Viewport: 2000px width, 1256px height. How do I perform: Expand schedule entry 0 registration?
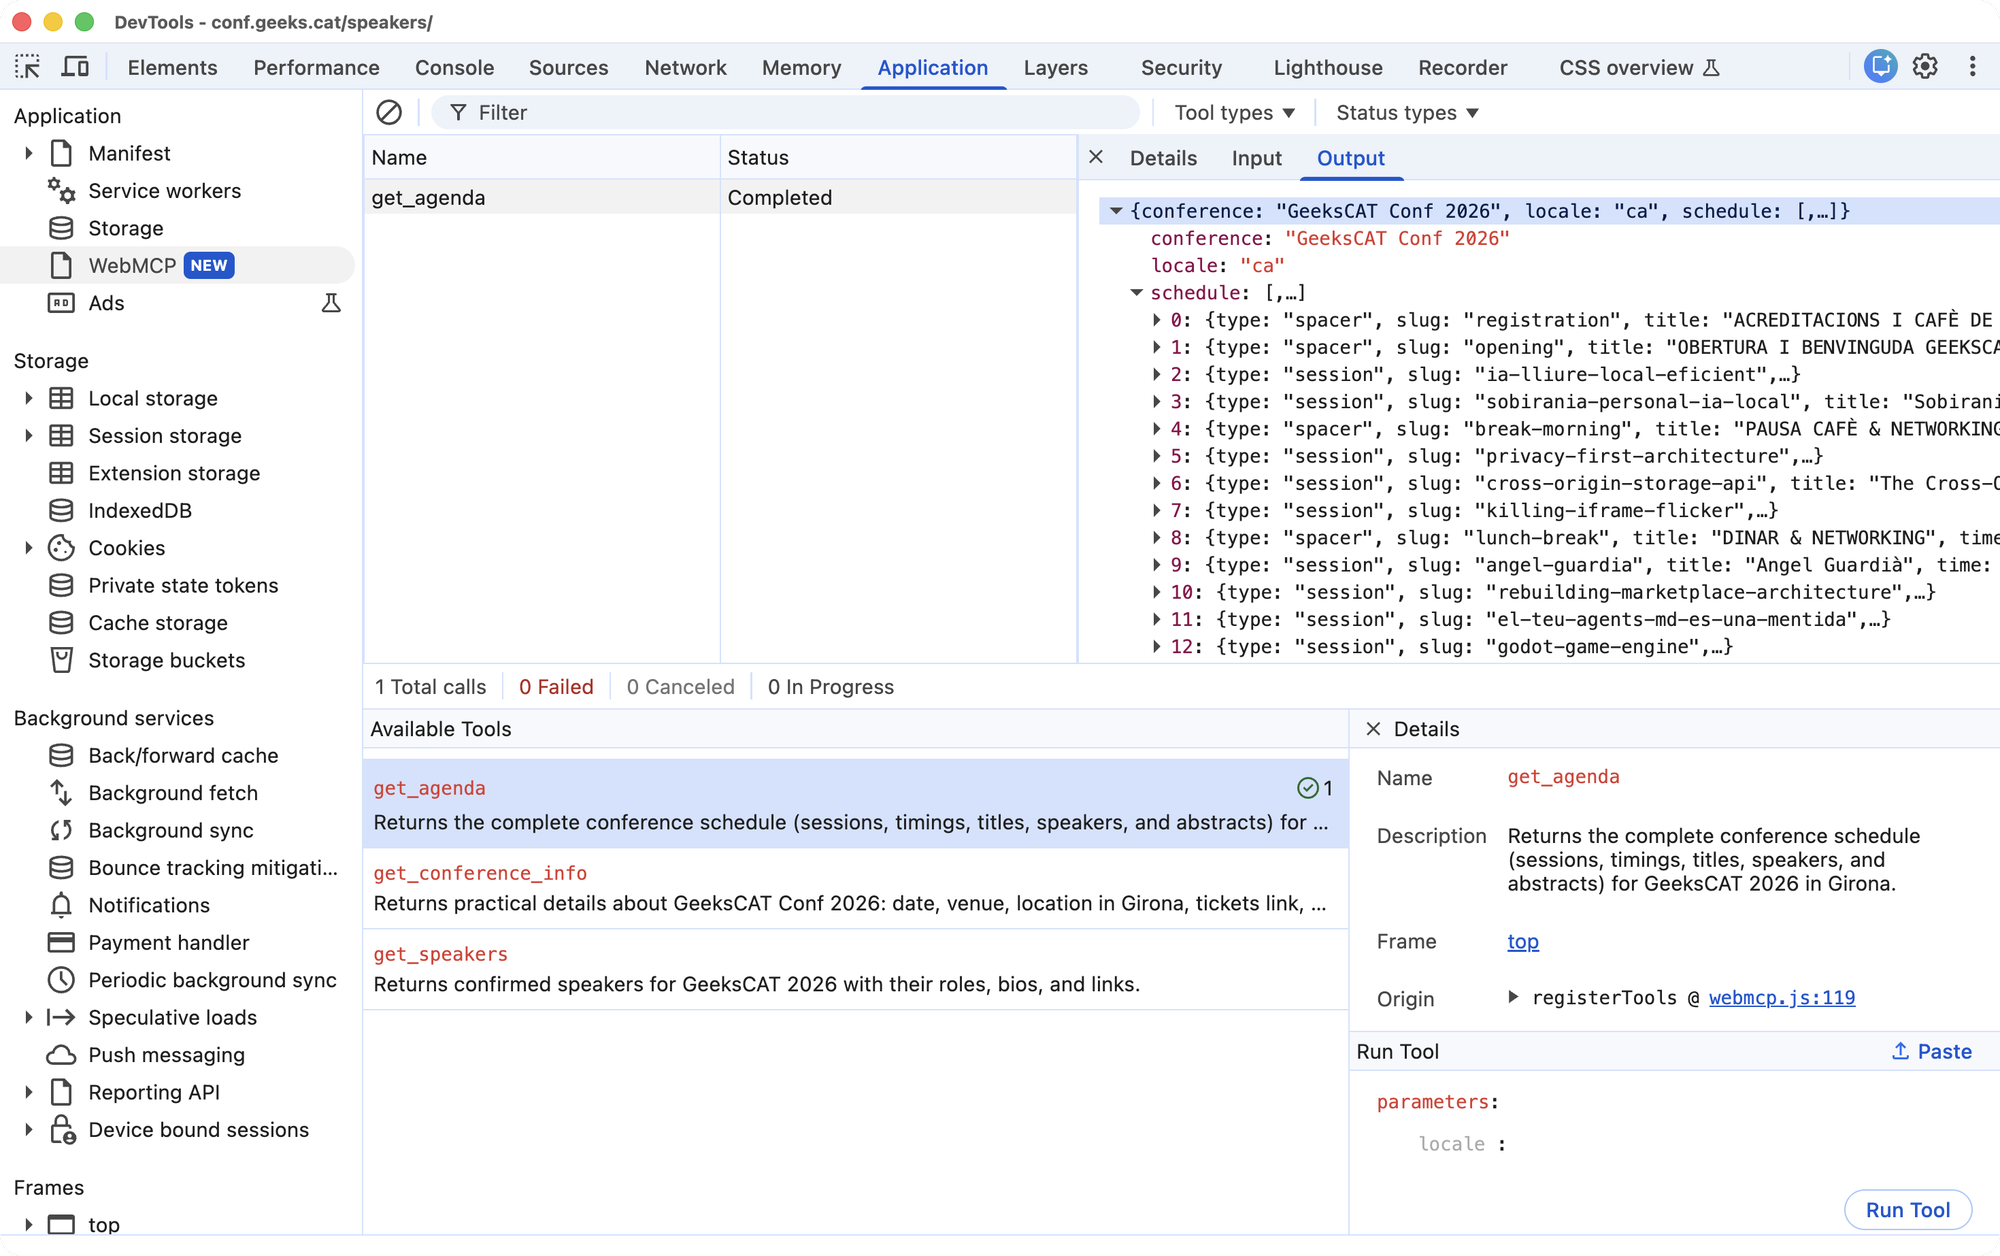pyautogui.click(x=1157, y=320)
